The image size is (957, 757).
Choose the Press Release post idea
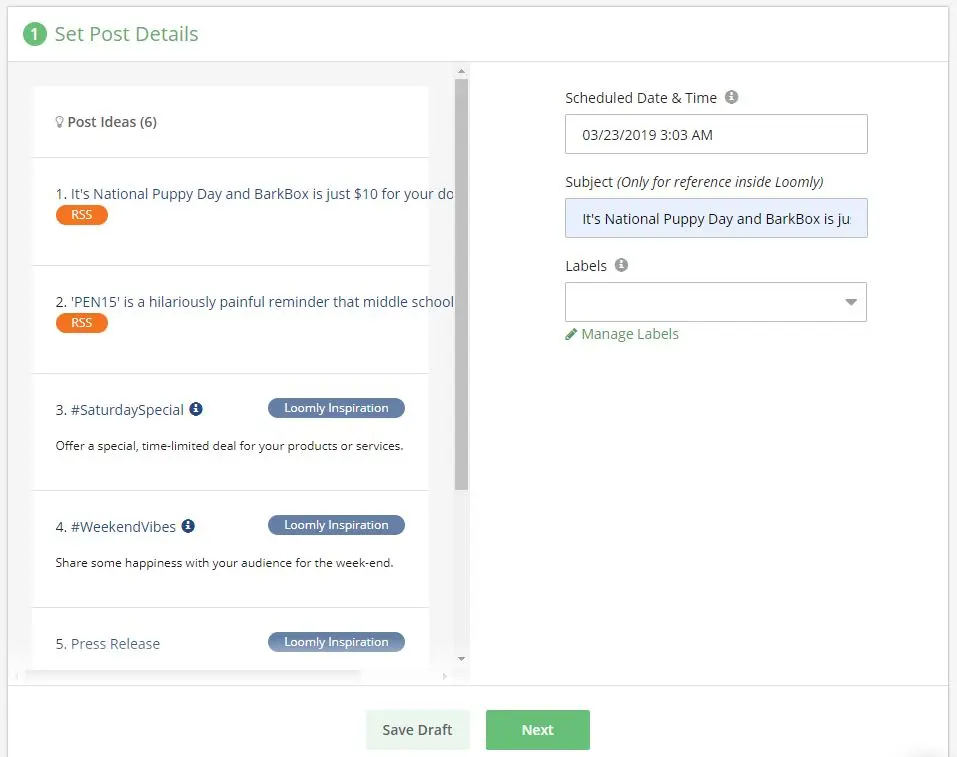click(115, 644)
